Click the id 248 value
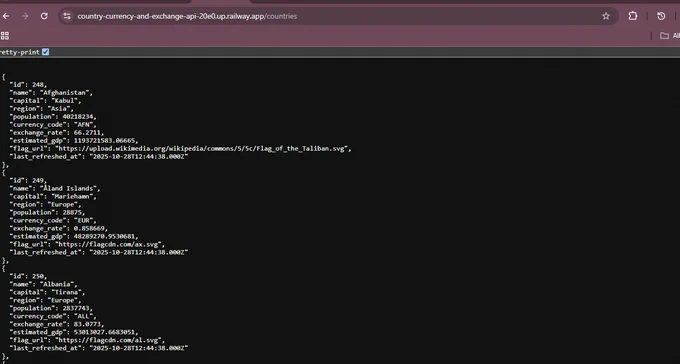This screenshot has height=364, width=680. click(x=38, y=85)
